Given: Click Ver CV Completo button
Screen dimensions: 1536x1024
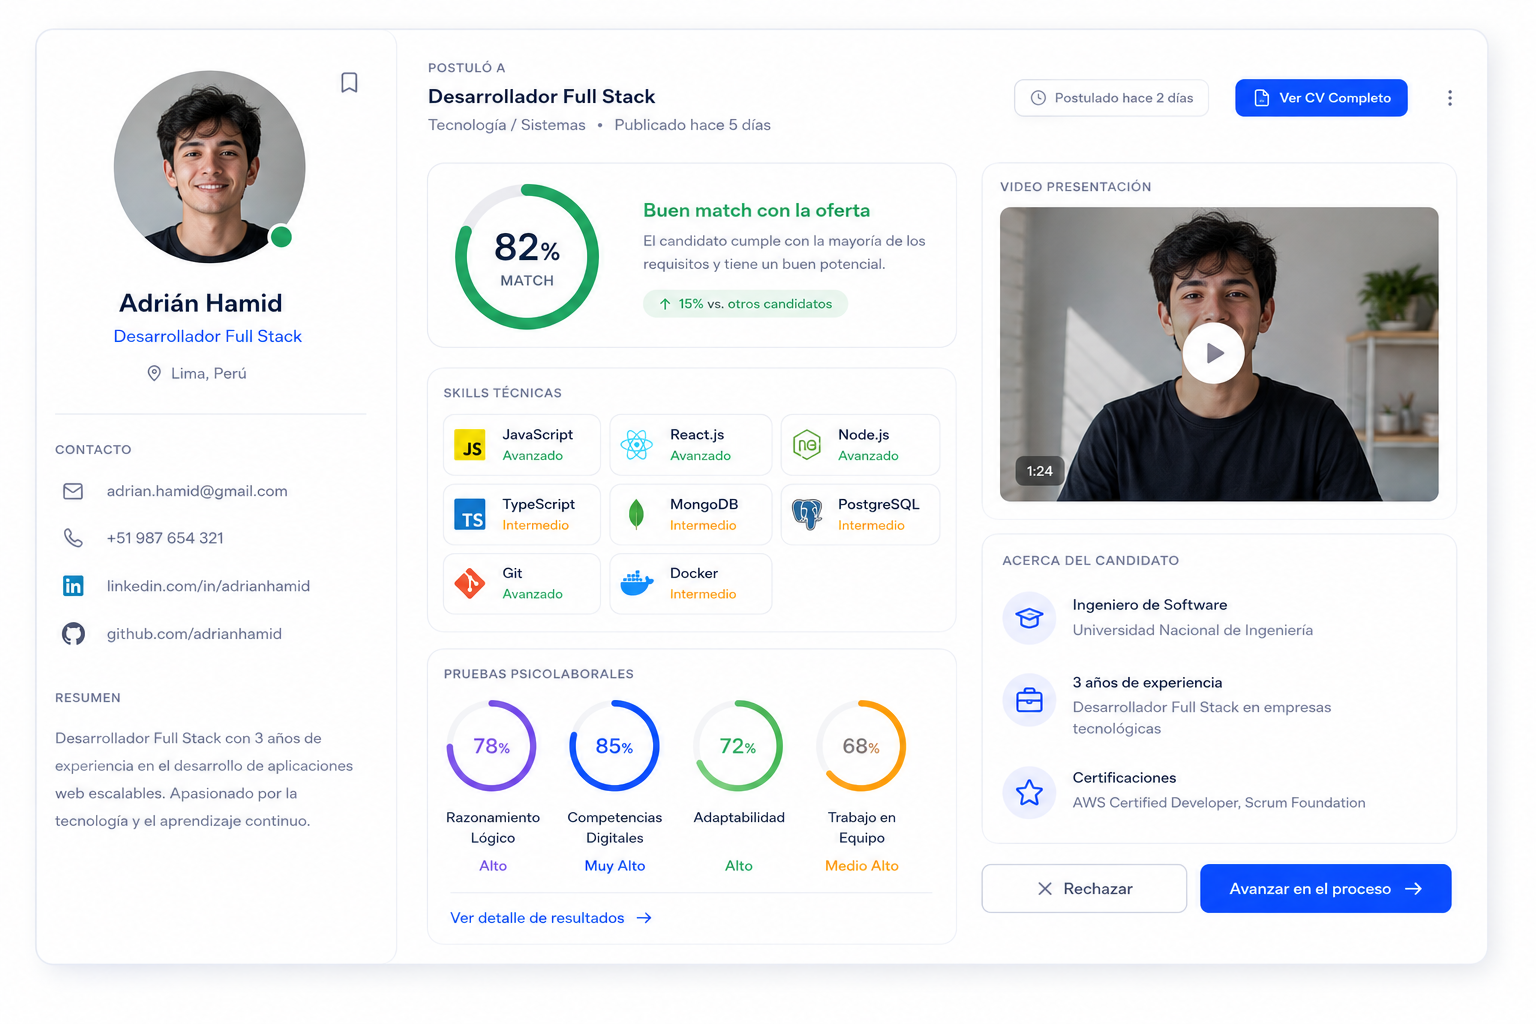Looking at the screenshot, I should tap(1321, 98).
